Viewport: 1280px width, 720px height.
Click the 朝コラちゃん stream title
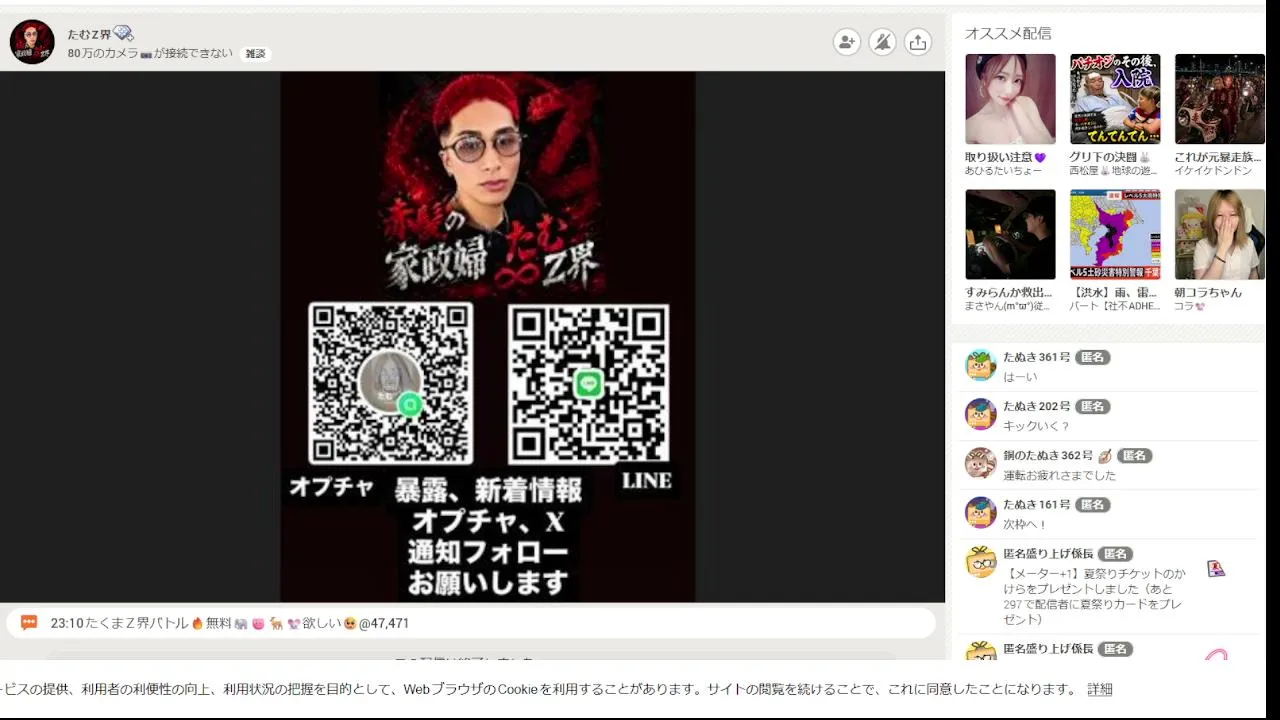point(1208,292)
